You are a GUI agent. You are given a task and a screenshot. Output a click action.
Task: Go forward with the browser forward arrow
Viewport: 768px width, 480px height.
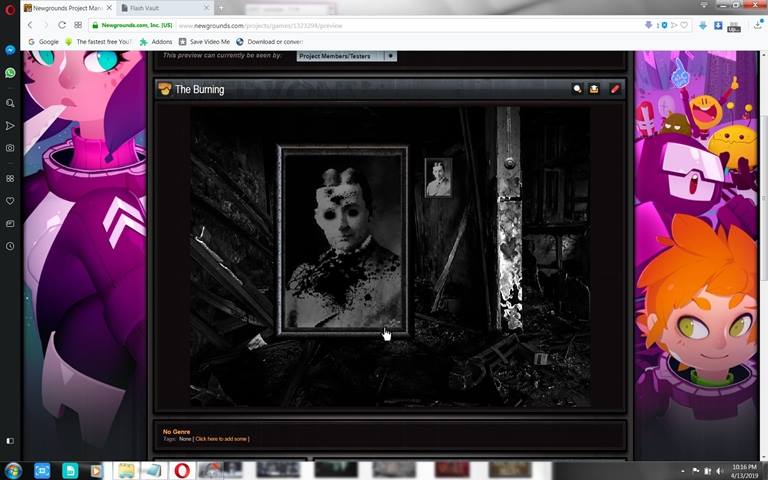46,25
